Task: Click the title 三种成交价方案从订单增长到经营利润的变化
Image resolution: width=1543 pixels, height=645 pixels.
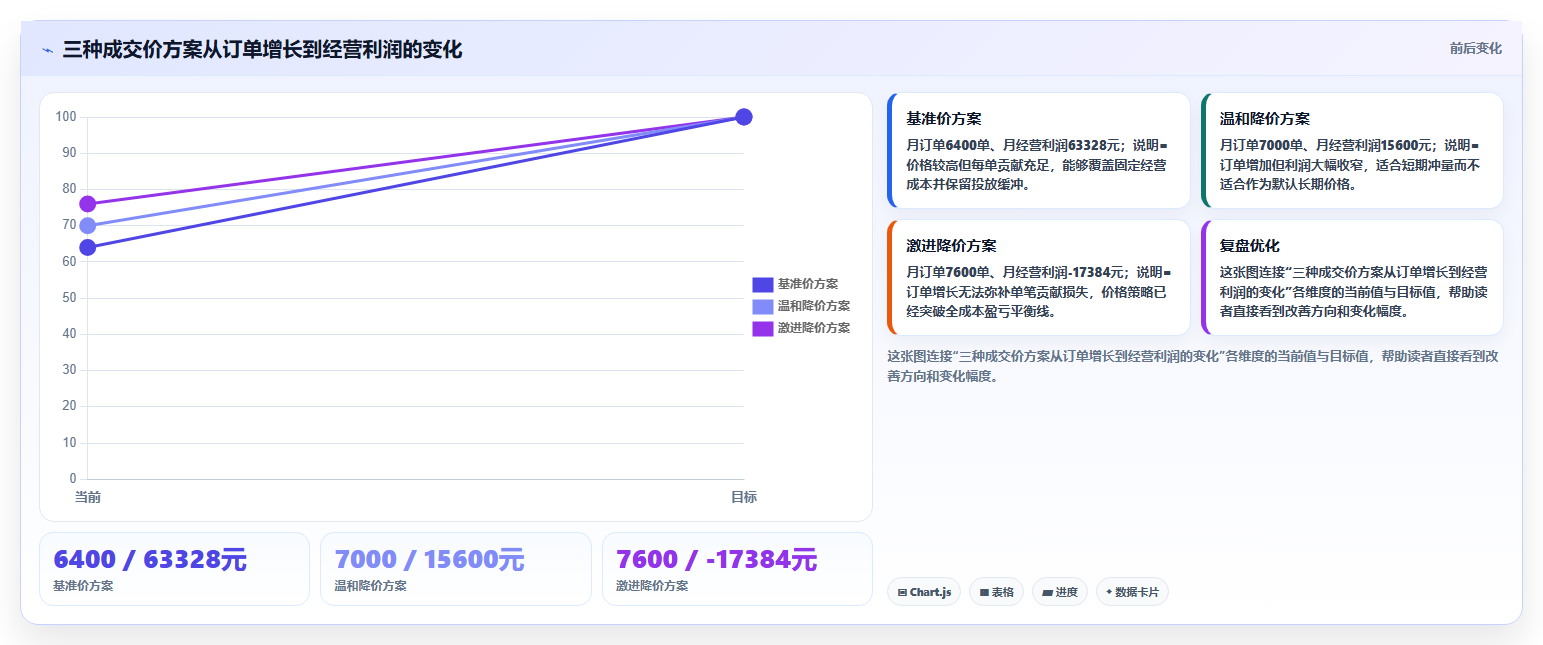Action: click(x=262, y=50)
